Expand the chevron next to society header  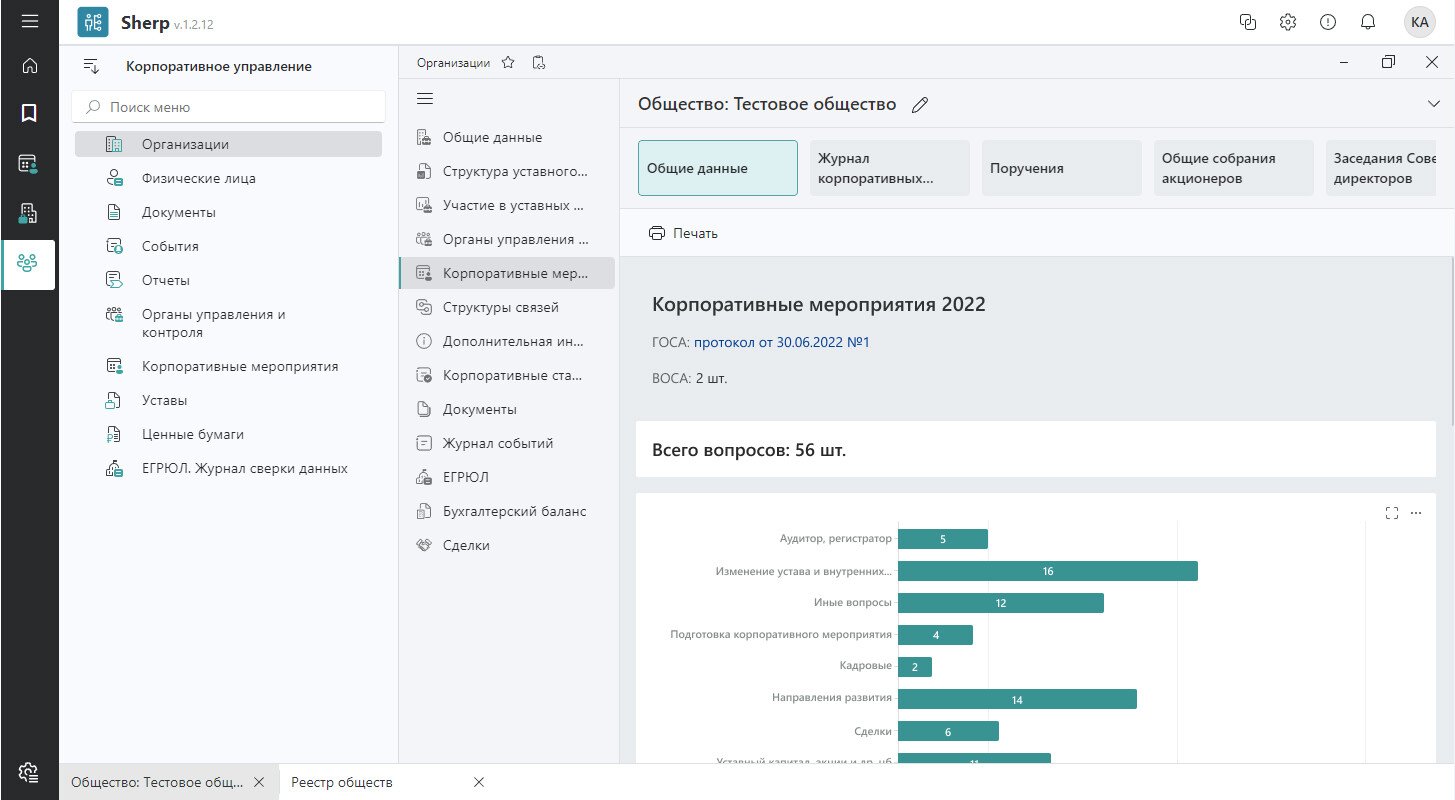(x=1432, y=104)
